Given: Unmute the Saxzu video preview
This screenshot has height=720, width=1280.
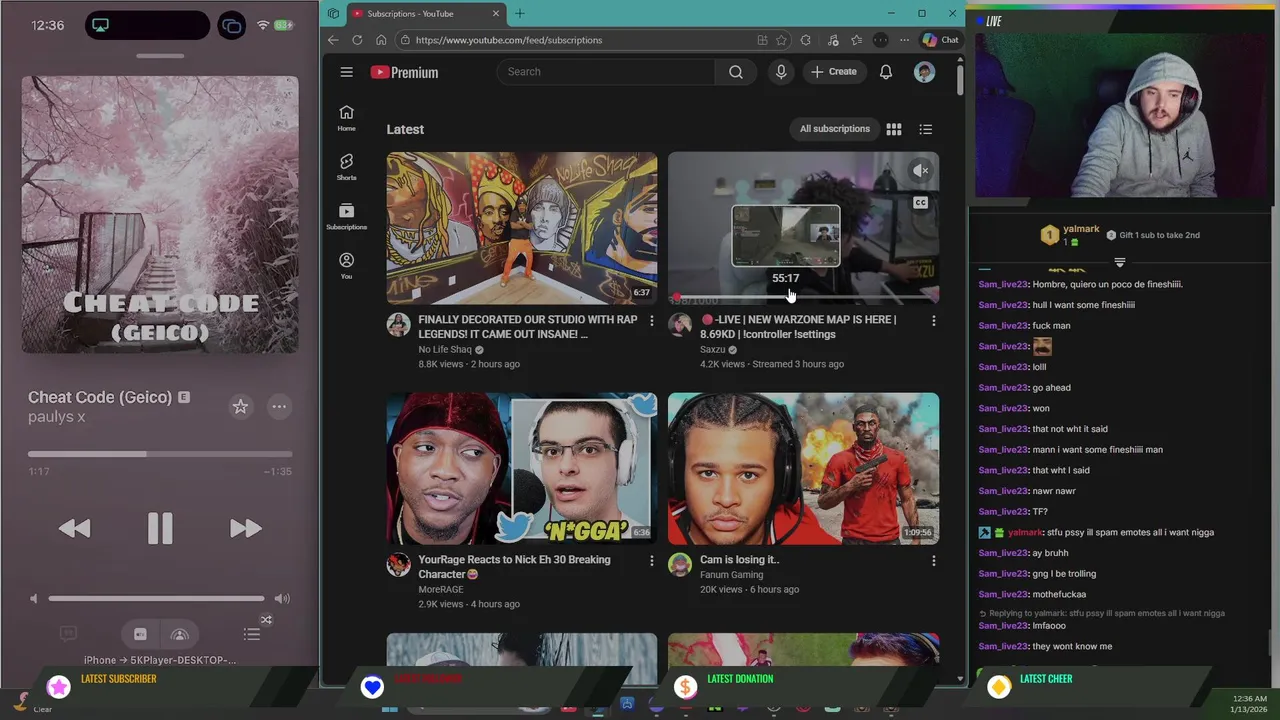Looking at the screenshot, I should tap(921, 171).
